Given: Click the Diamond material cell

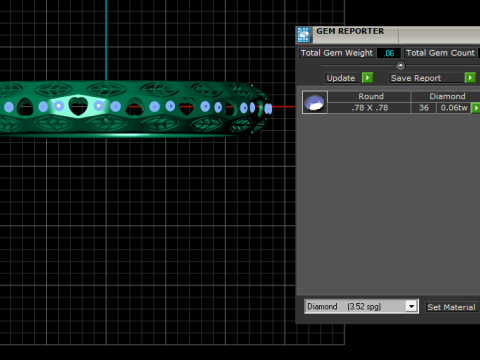Looking at the screenshot, I should click(446, 96).
